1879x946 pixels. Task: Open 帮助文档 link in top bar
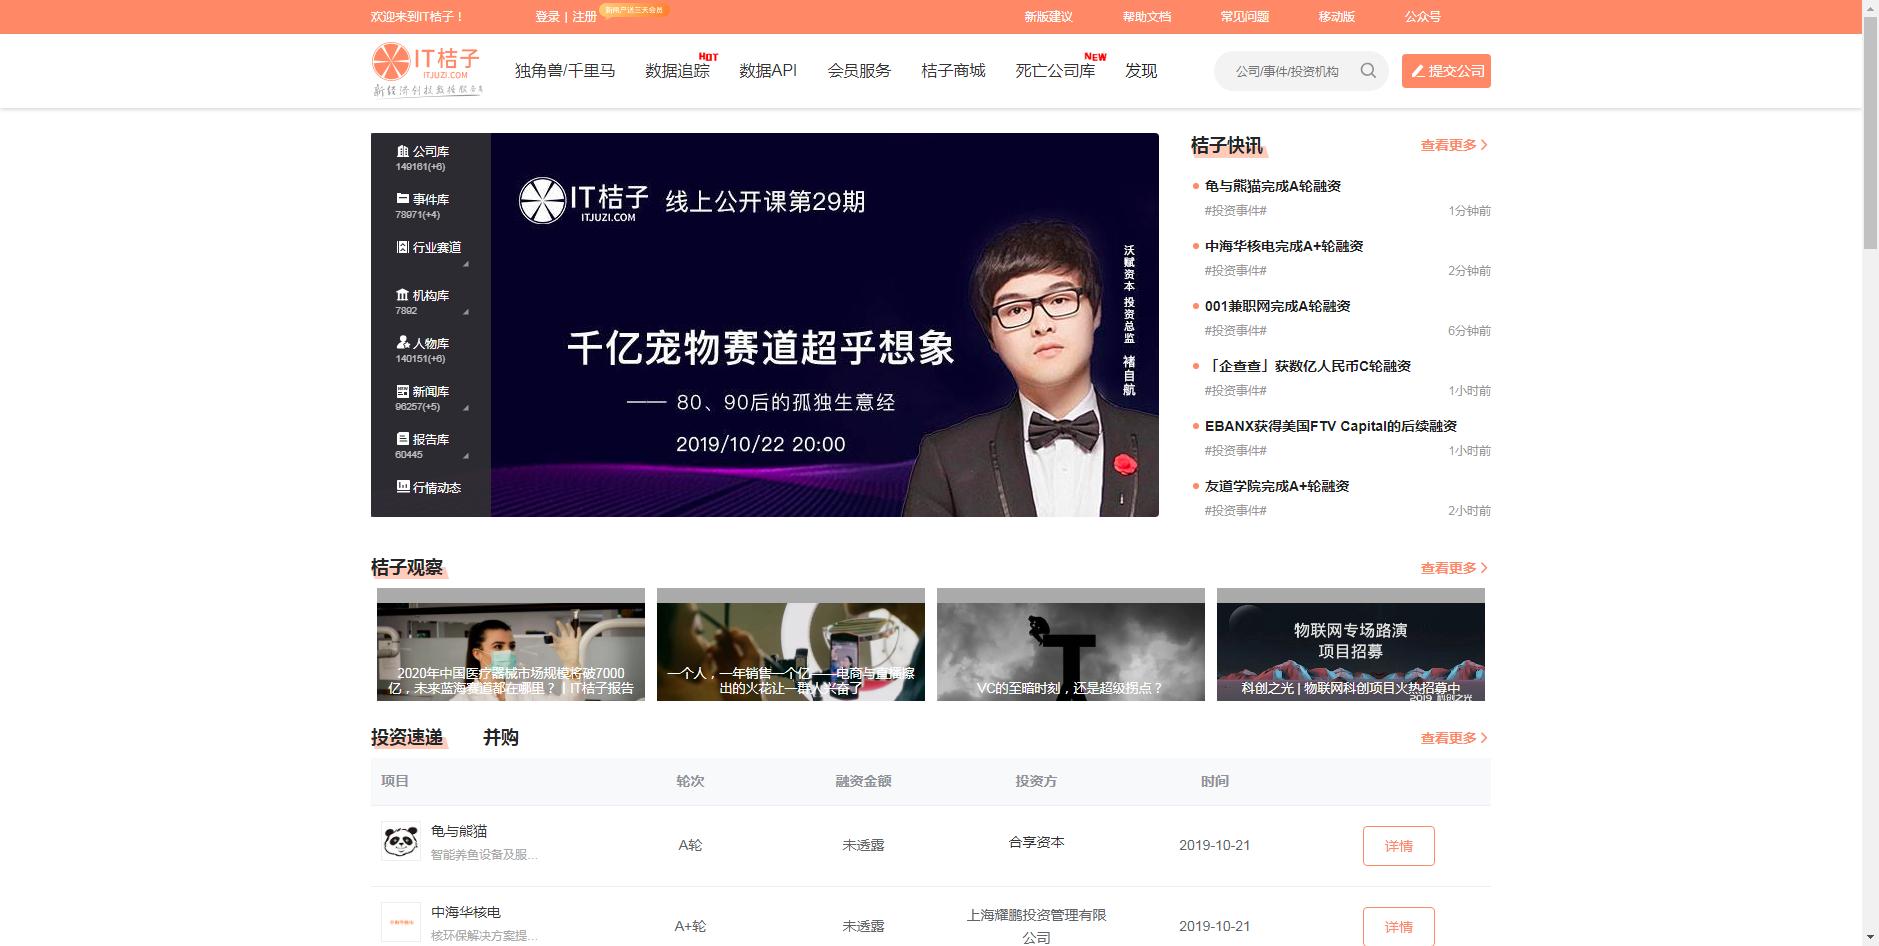coord(1147,17)
